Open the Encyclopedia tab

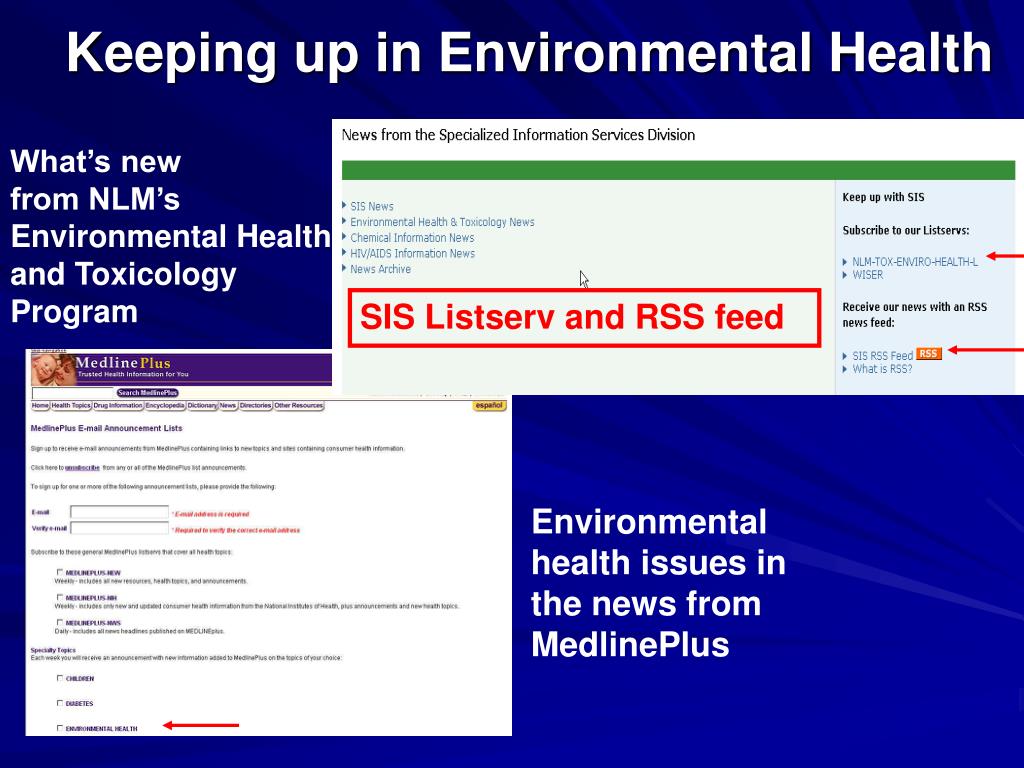click(165, 406)
